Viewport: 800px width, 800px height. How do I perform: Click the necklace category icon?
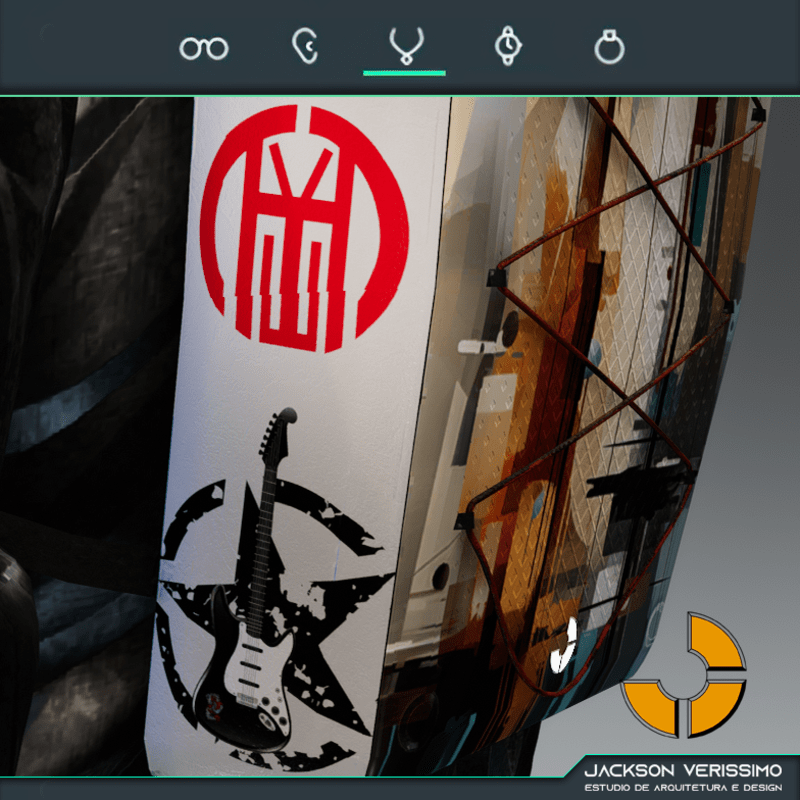(404, 46)
